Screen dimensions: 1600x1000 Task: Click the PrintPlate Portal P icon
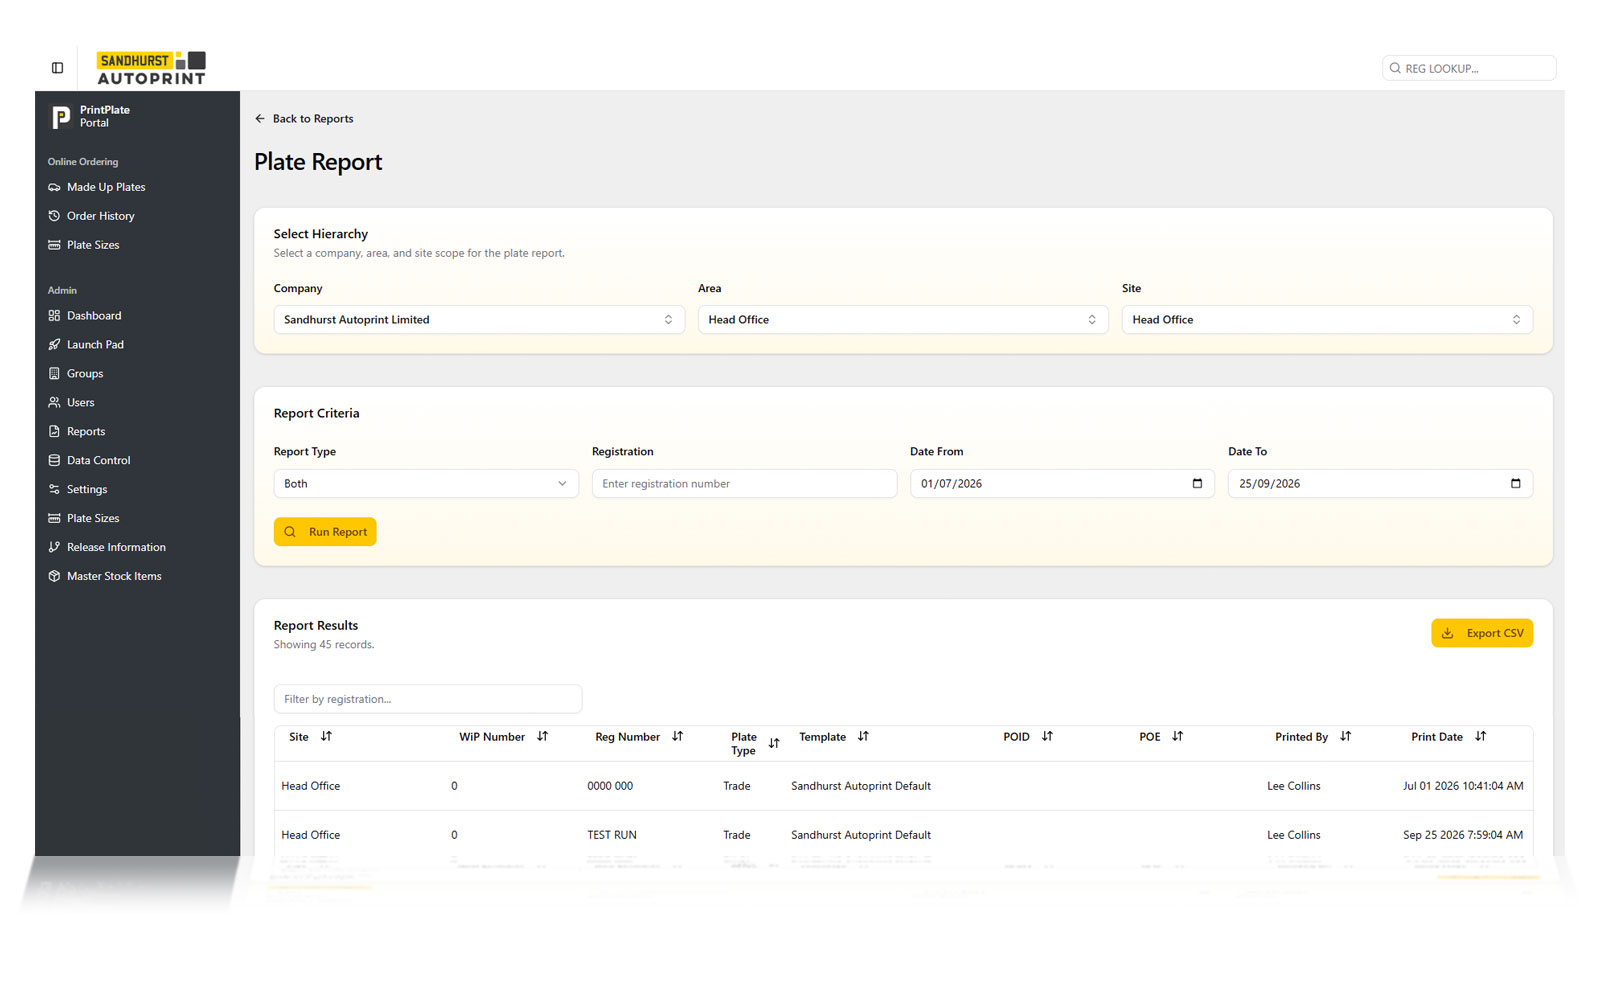click(60, 117)
